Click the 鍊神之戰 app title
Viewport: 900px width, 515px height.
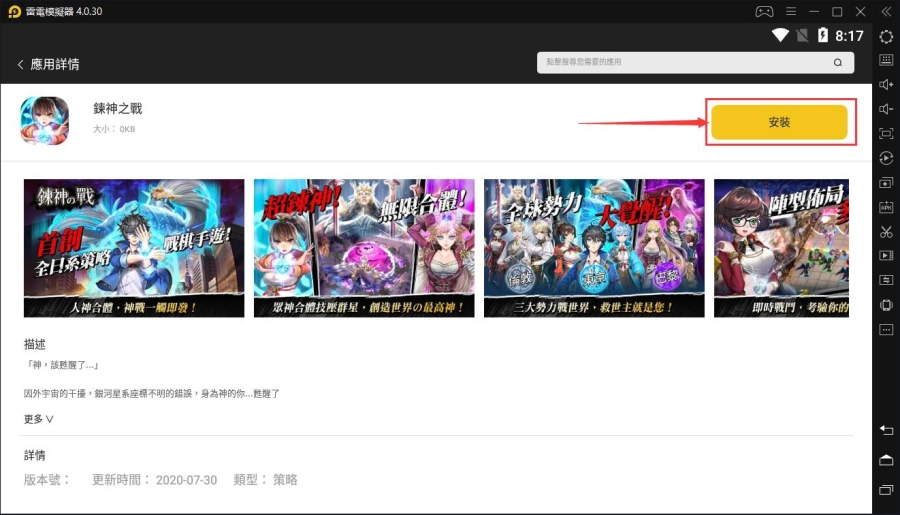coord(118,109)
